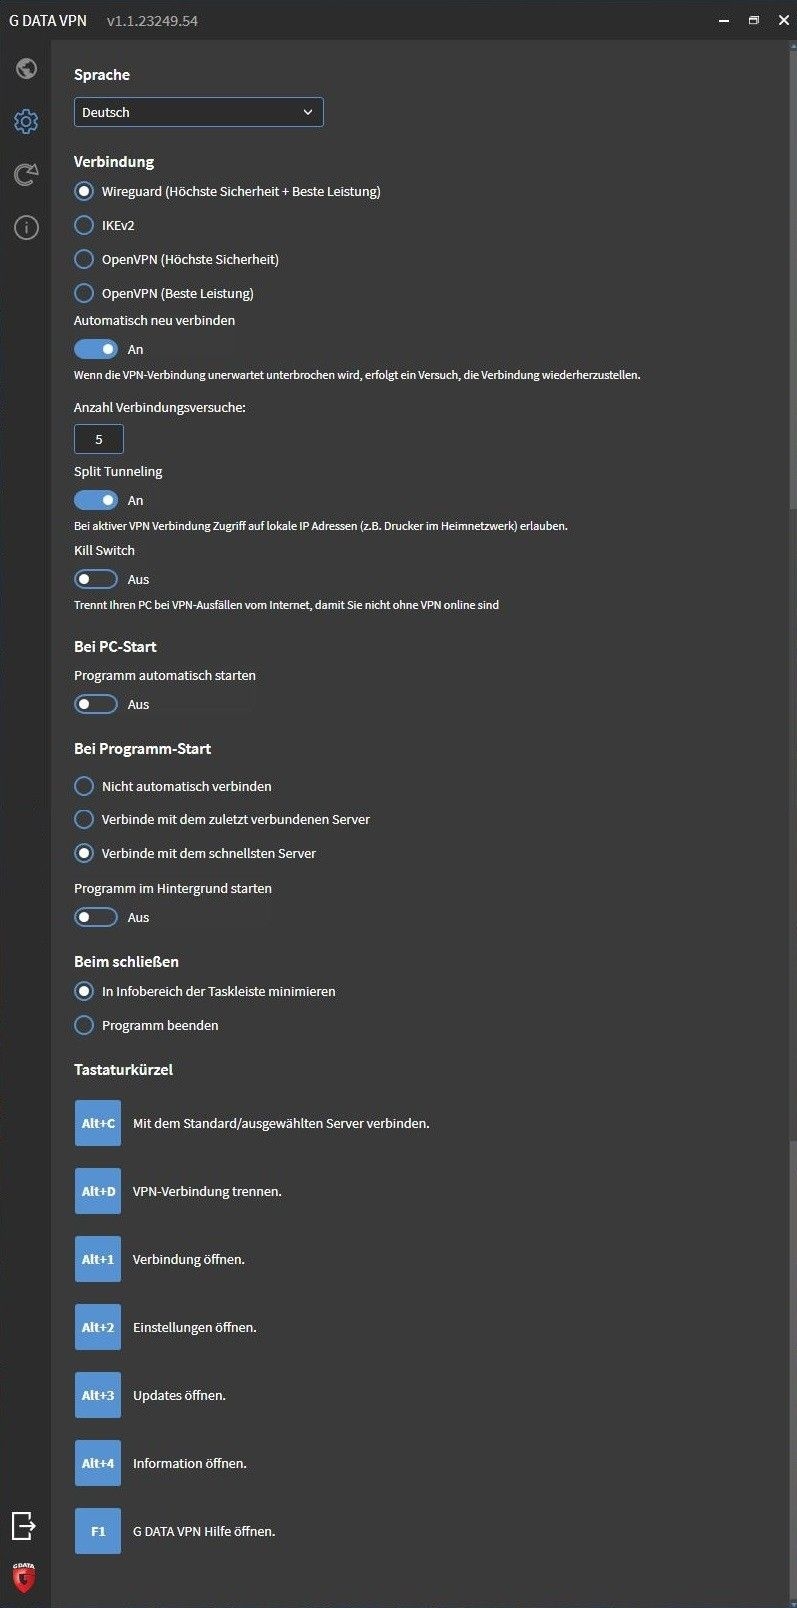This screenshot has height=1608, width=797.
Task: Open the Sprache language dropdown
Action: (x=199, y=112)
